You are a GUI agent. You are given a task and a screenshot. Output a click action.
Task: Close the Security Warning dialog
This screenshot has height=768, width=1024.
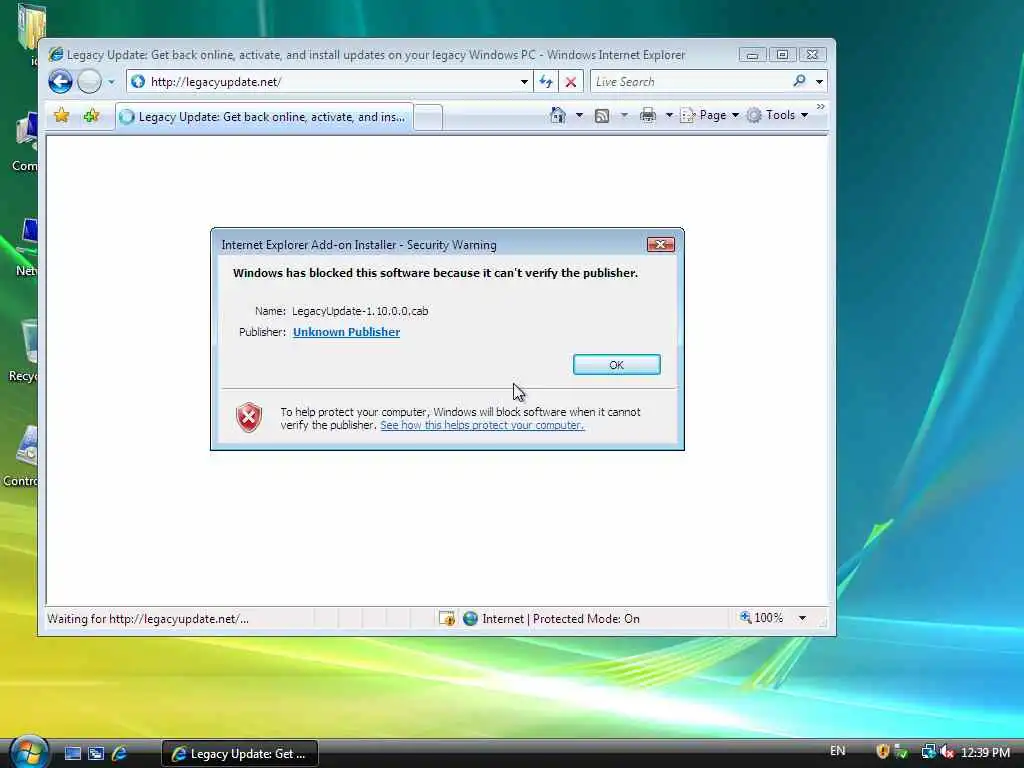click(660, 244)
